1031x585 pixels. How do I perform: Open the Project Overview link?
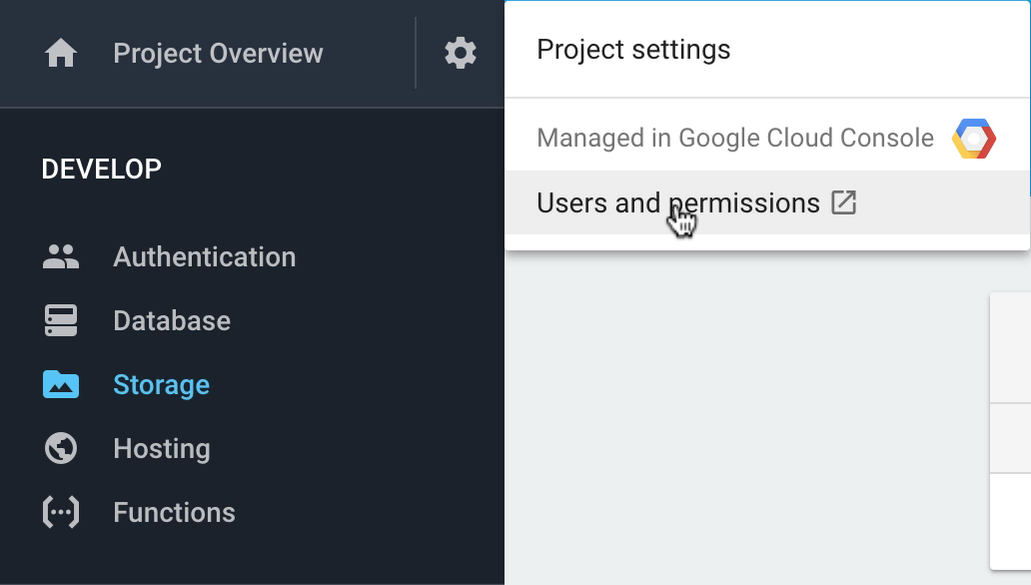pos(218,53)
